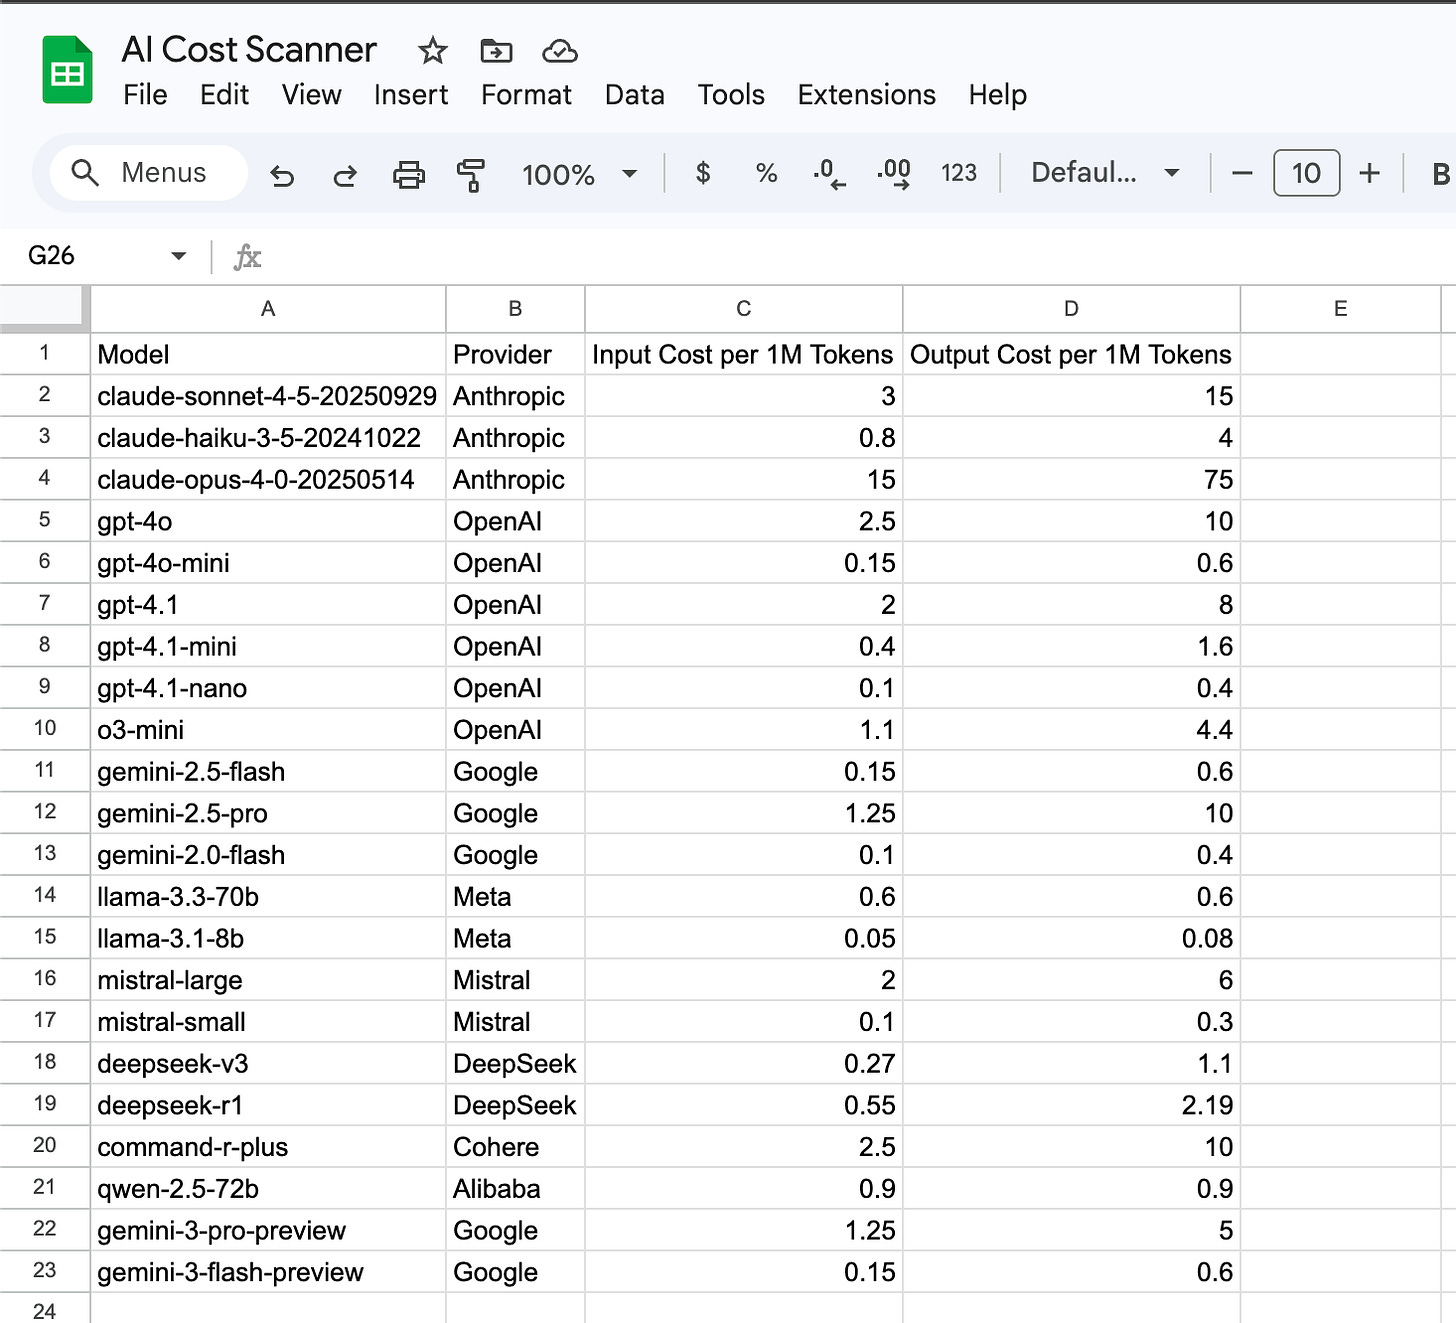Click the move to folder icon
This screenshot has height=1323, width=1456.
point(496,50)
